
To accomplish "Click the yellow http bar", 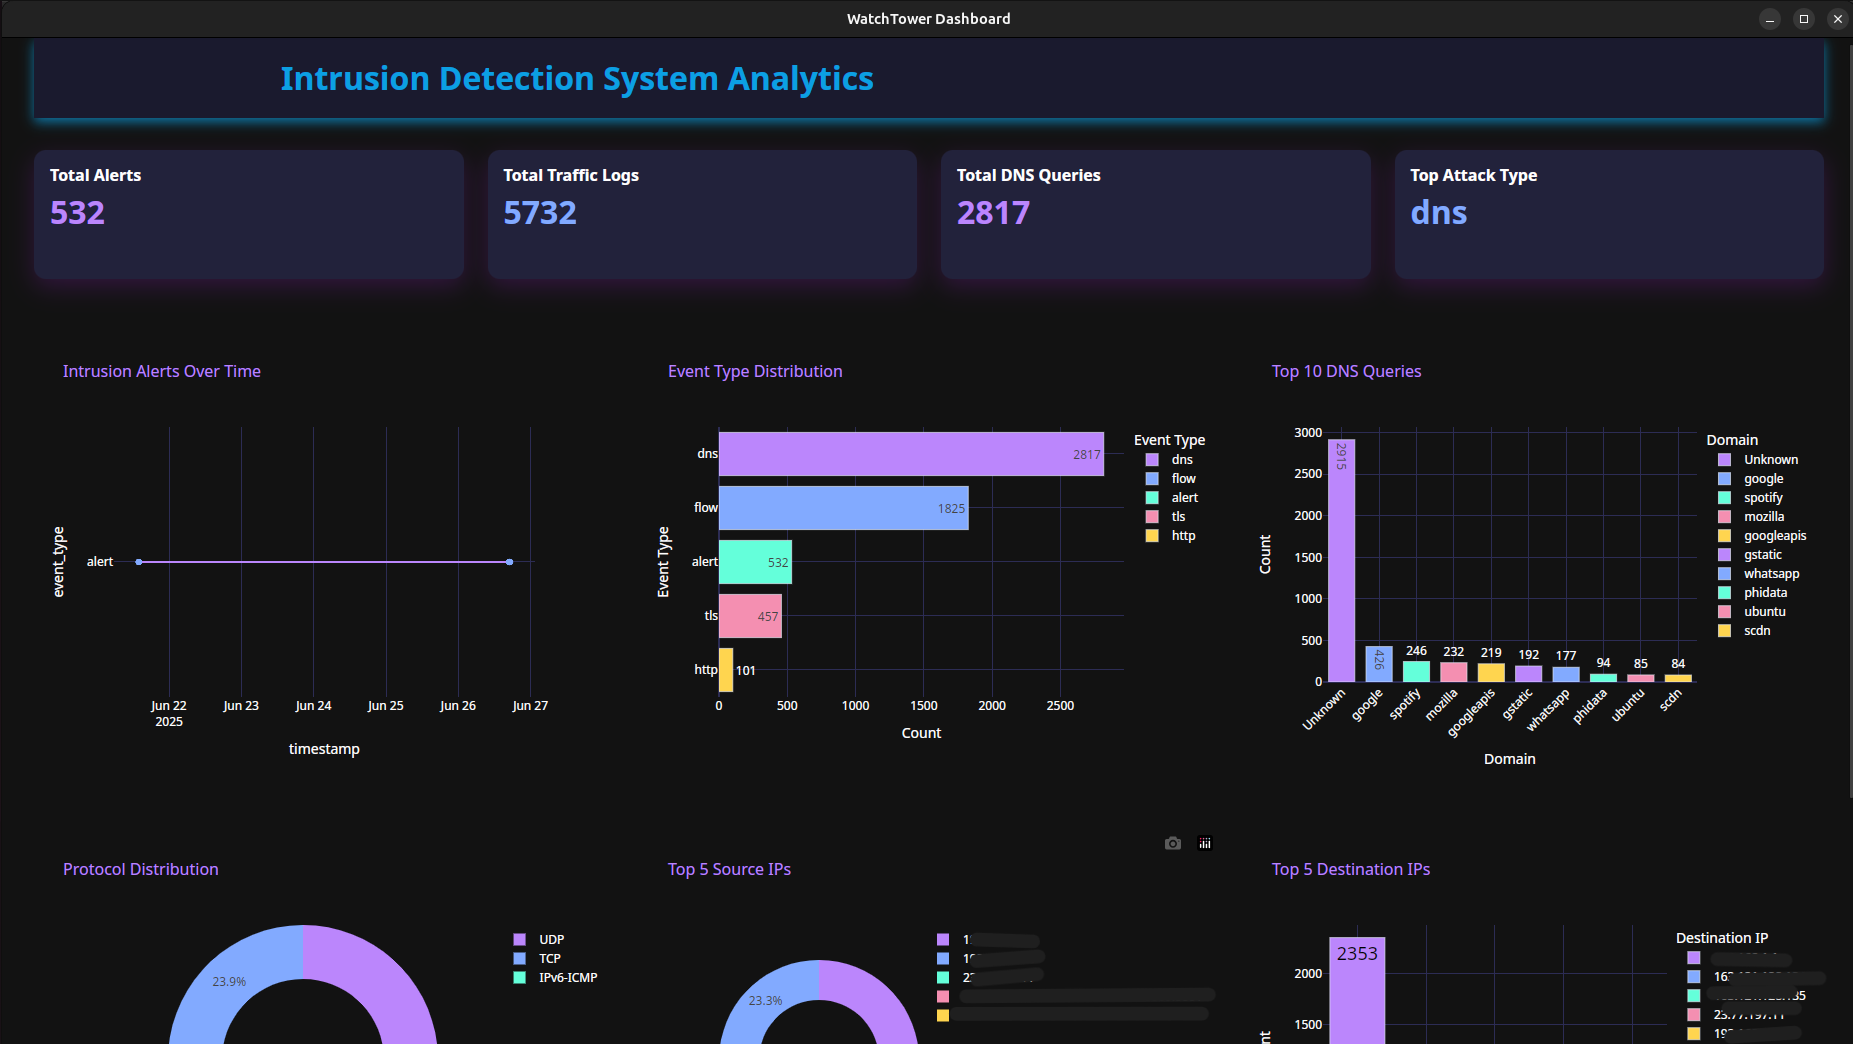I will [726, 670].
